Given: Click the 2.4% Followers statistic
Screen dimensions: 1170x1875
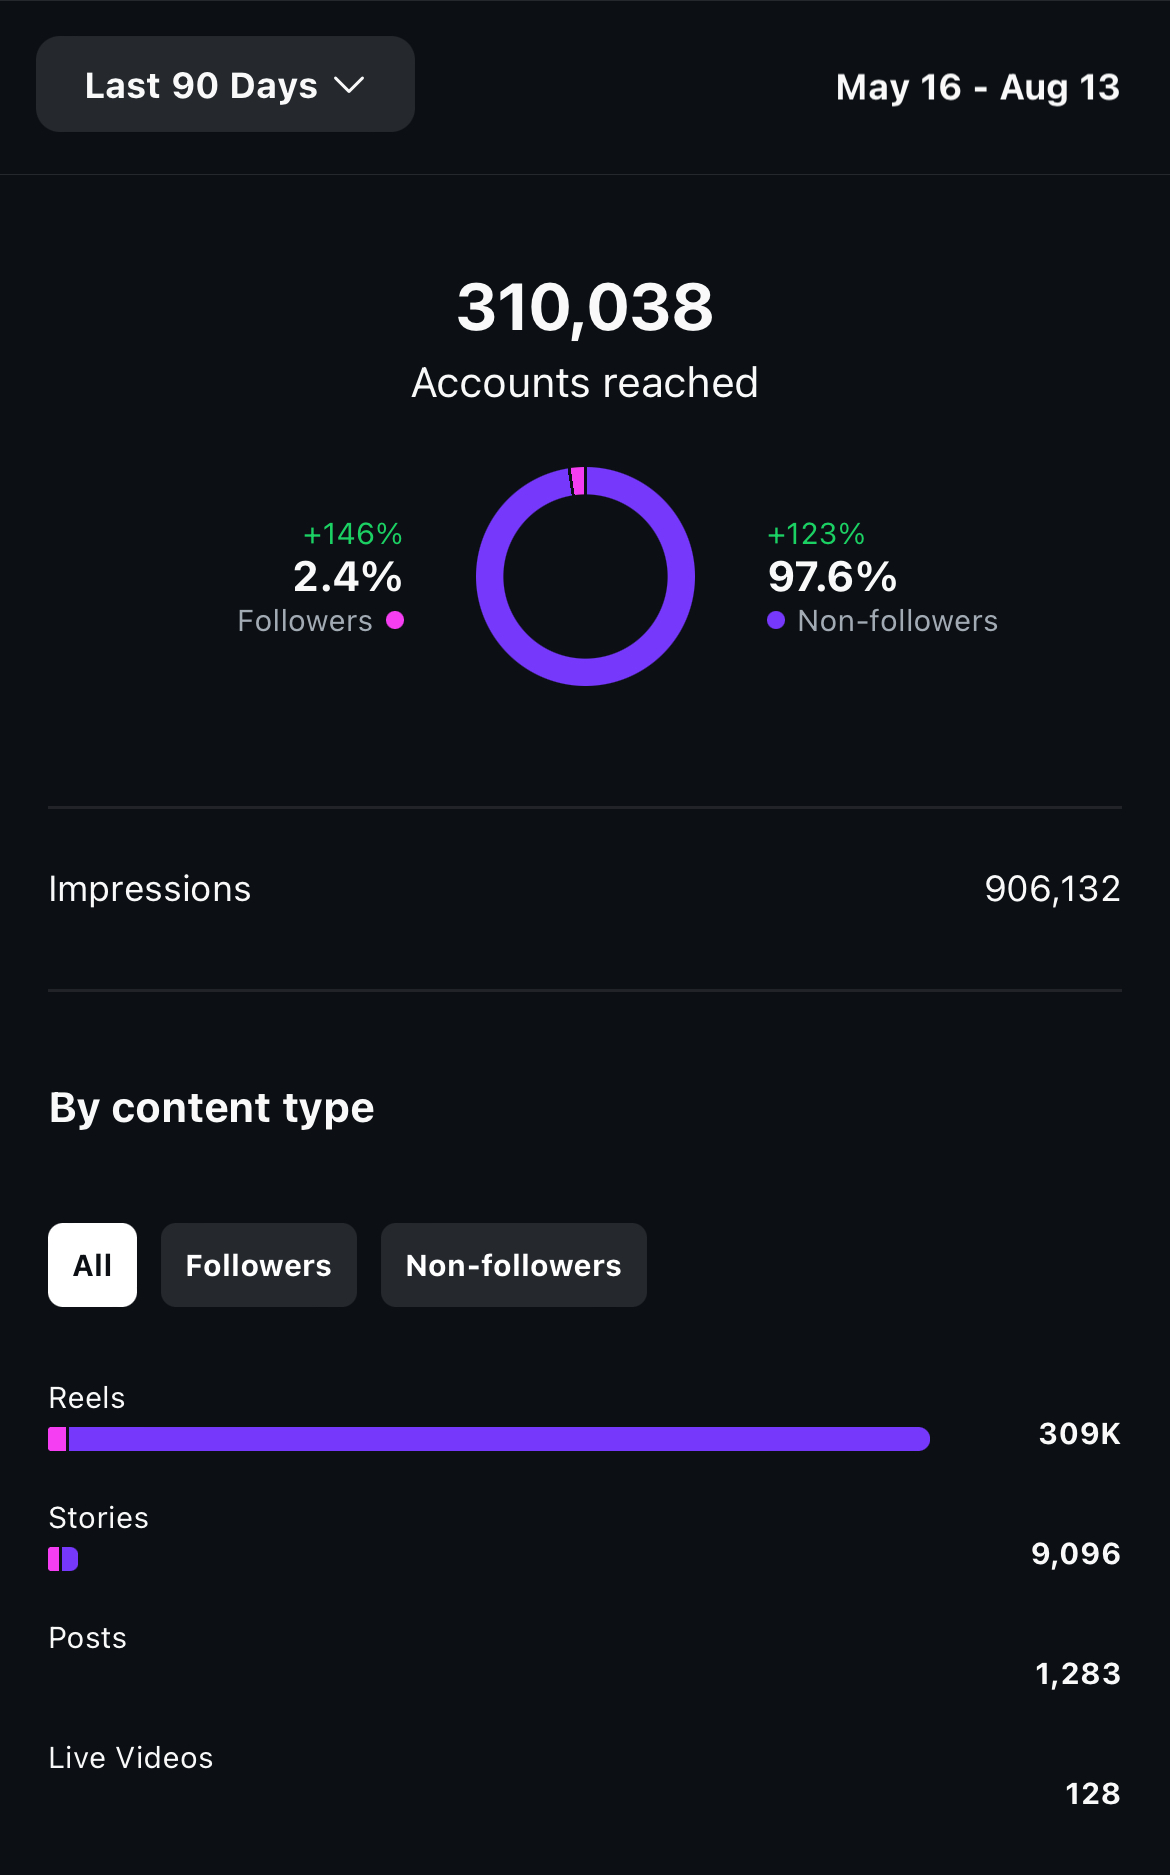Looking at the screenshot, I should [x=347, y=577].
